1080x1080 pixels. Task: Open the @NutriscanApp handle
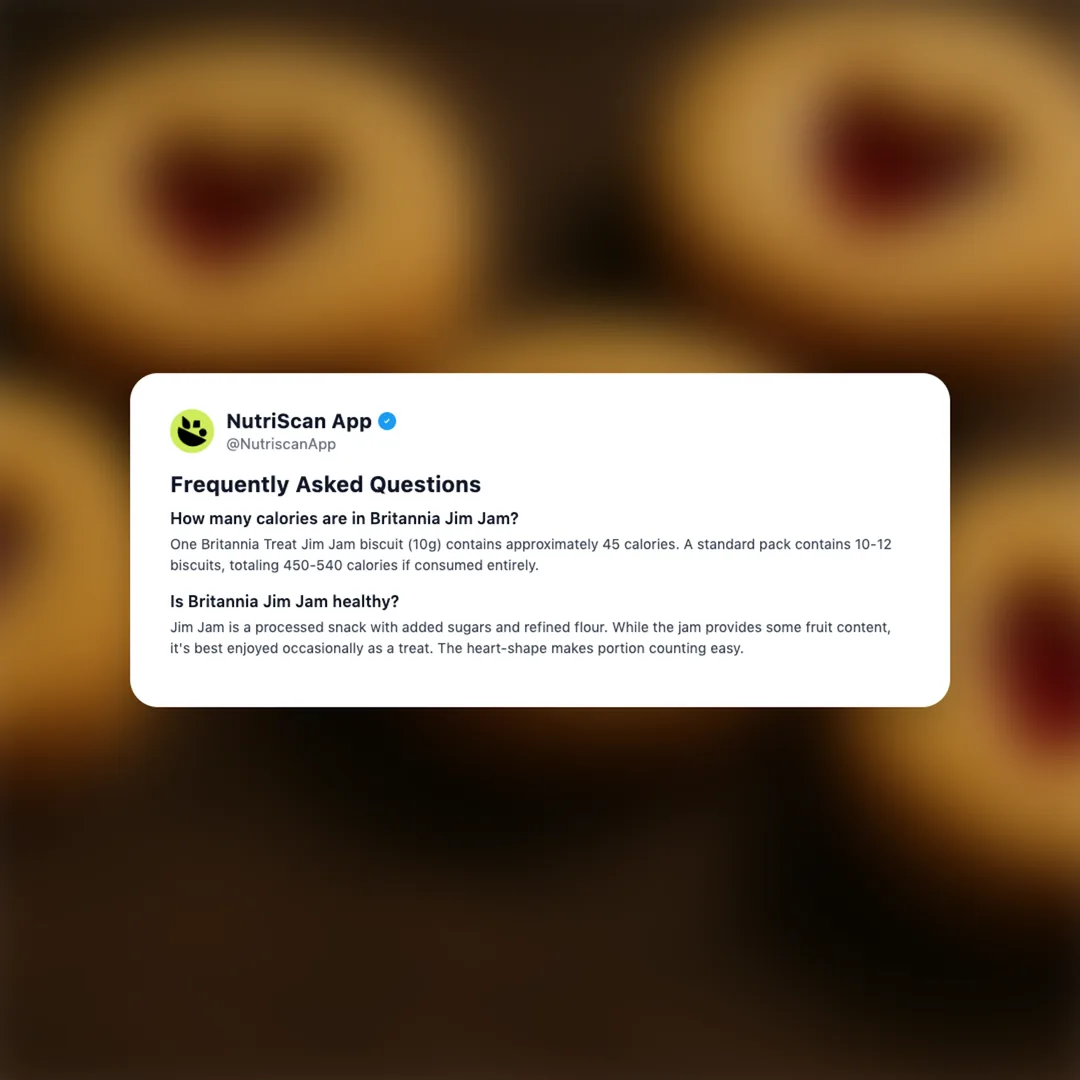pyautogui.click(x=281, y=444)
